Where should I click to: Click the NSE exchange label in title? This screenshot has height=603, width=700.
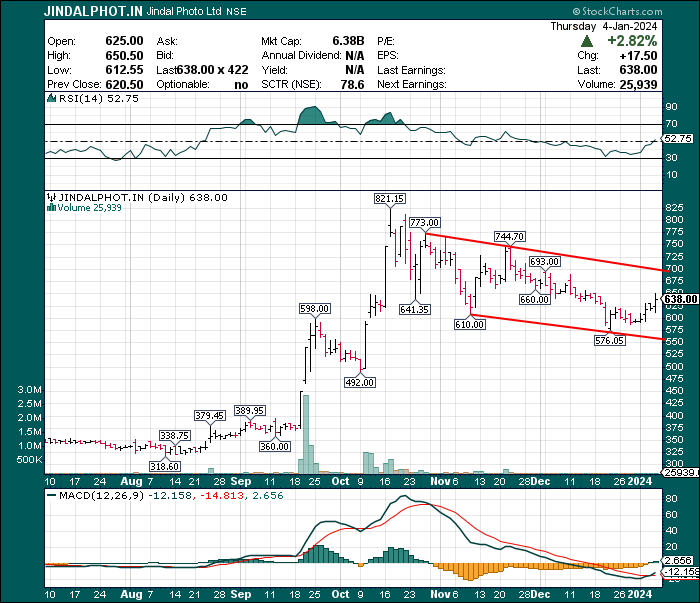click(236, 12)
